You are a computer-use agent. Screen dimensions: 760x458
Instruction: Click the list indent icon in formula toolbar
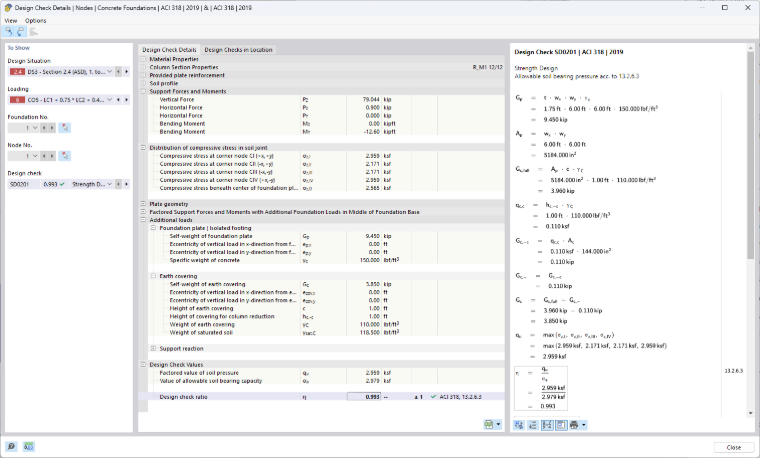[x=533, y=425]
